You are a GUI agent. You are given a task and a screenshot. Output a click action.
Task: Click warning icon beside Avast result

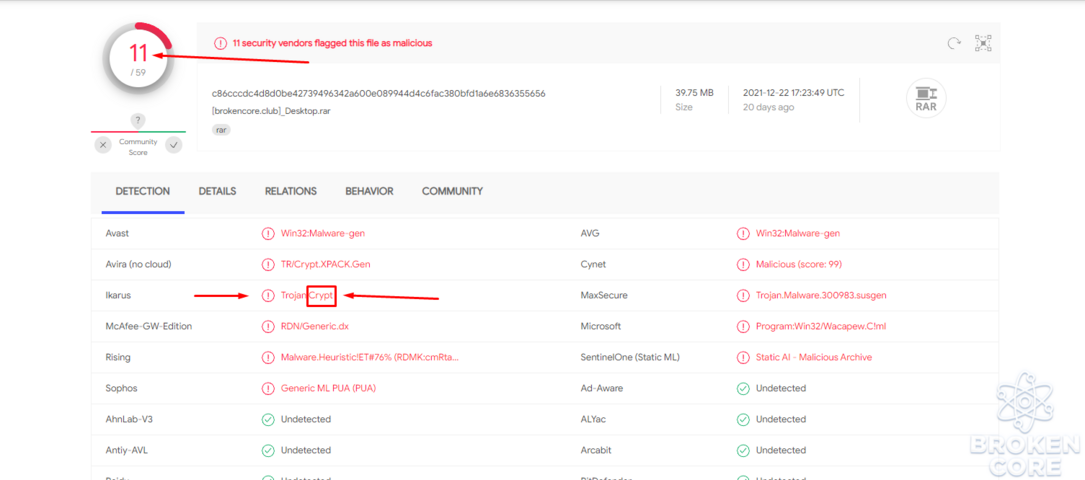[268, 234]
